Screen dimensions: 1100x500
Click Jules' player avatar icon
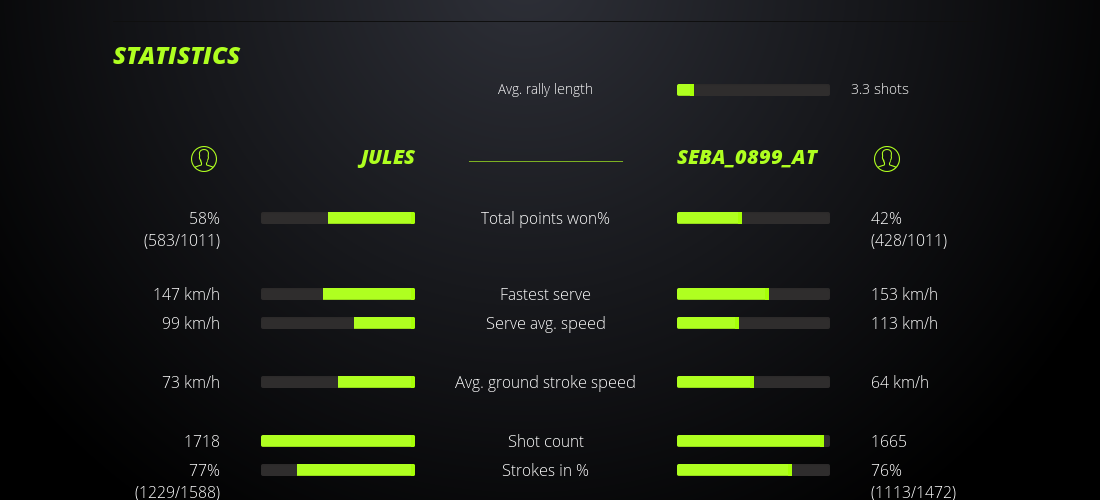(204, 158)
